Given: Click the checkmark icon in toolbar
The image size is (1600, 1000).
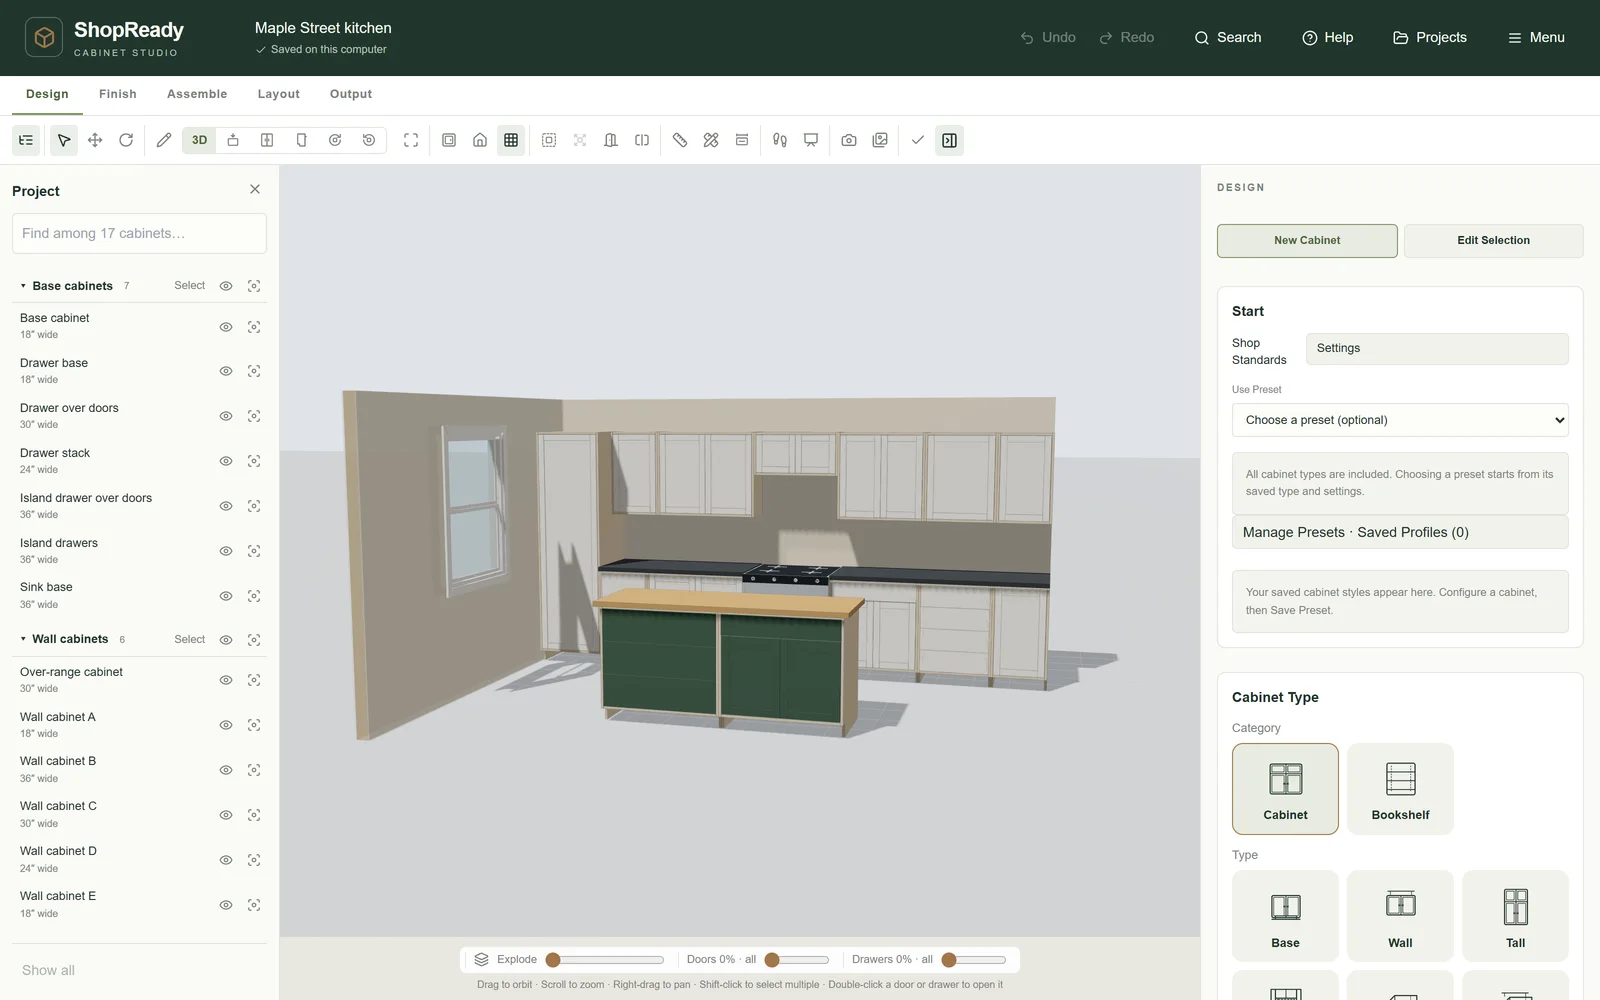Looking at the screenshot, I should 918,140.
